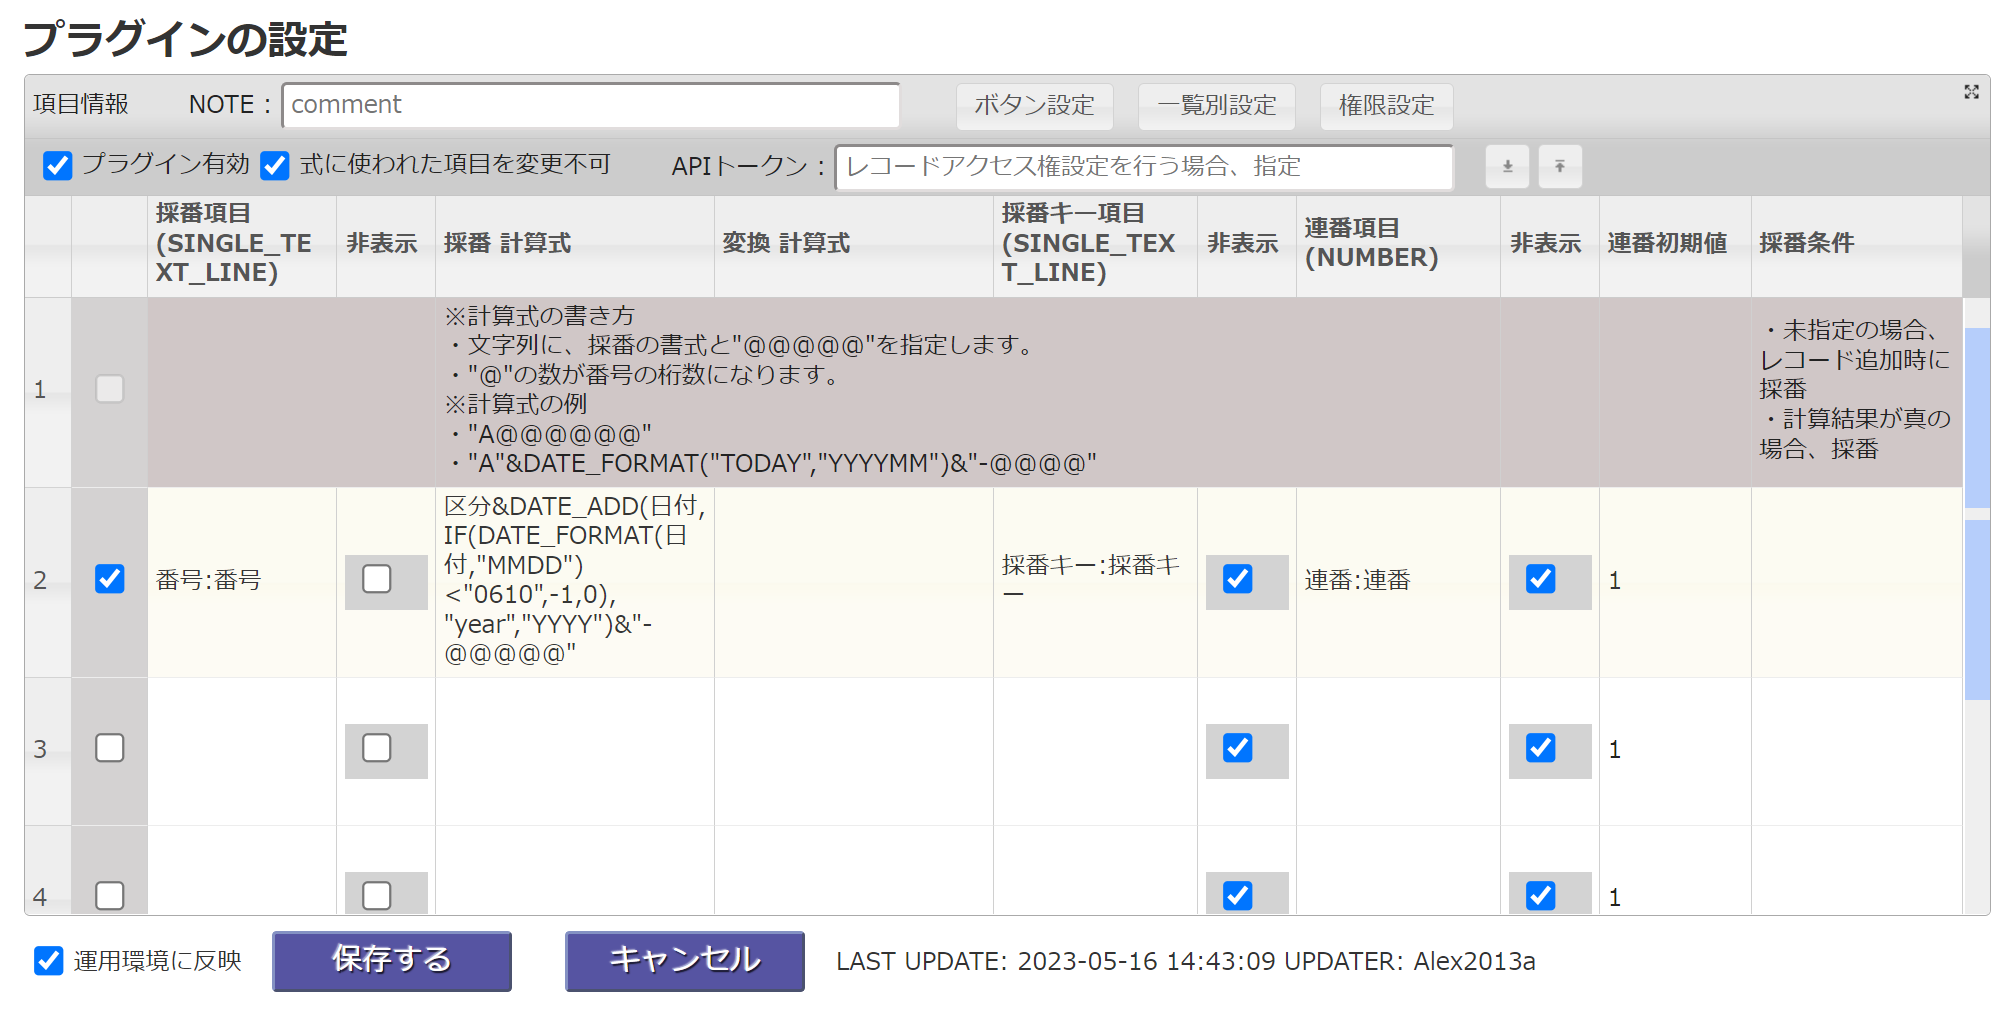Click キャンセル button
The height and width of the screenshot is (1030, 2011).
point(685,961)
